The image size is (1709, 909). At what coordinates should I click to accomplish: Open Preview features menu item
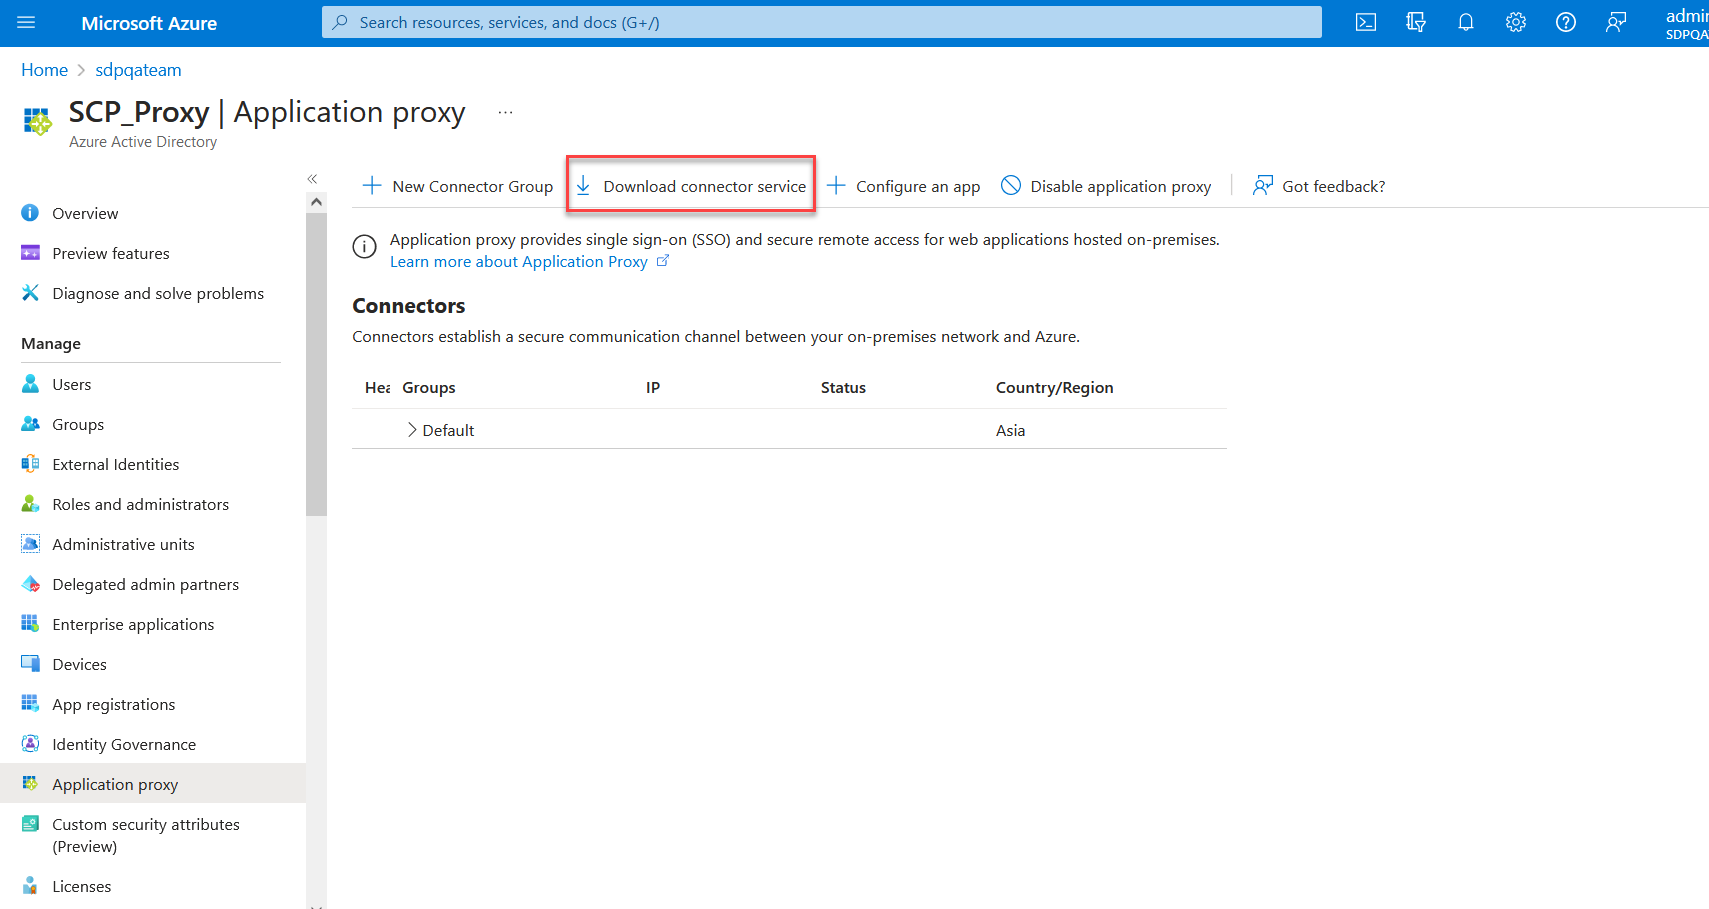(111, 253)
